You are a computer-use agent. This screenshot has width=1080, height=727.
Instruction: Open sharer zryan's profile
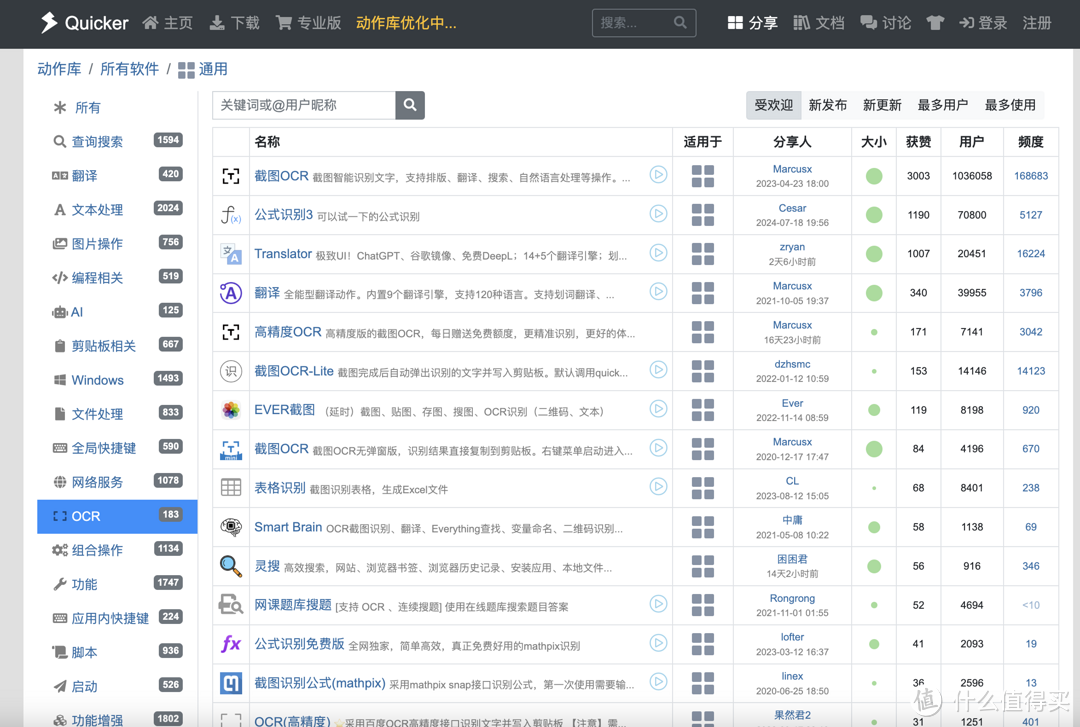(792, 247)
